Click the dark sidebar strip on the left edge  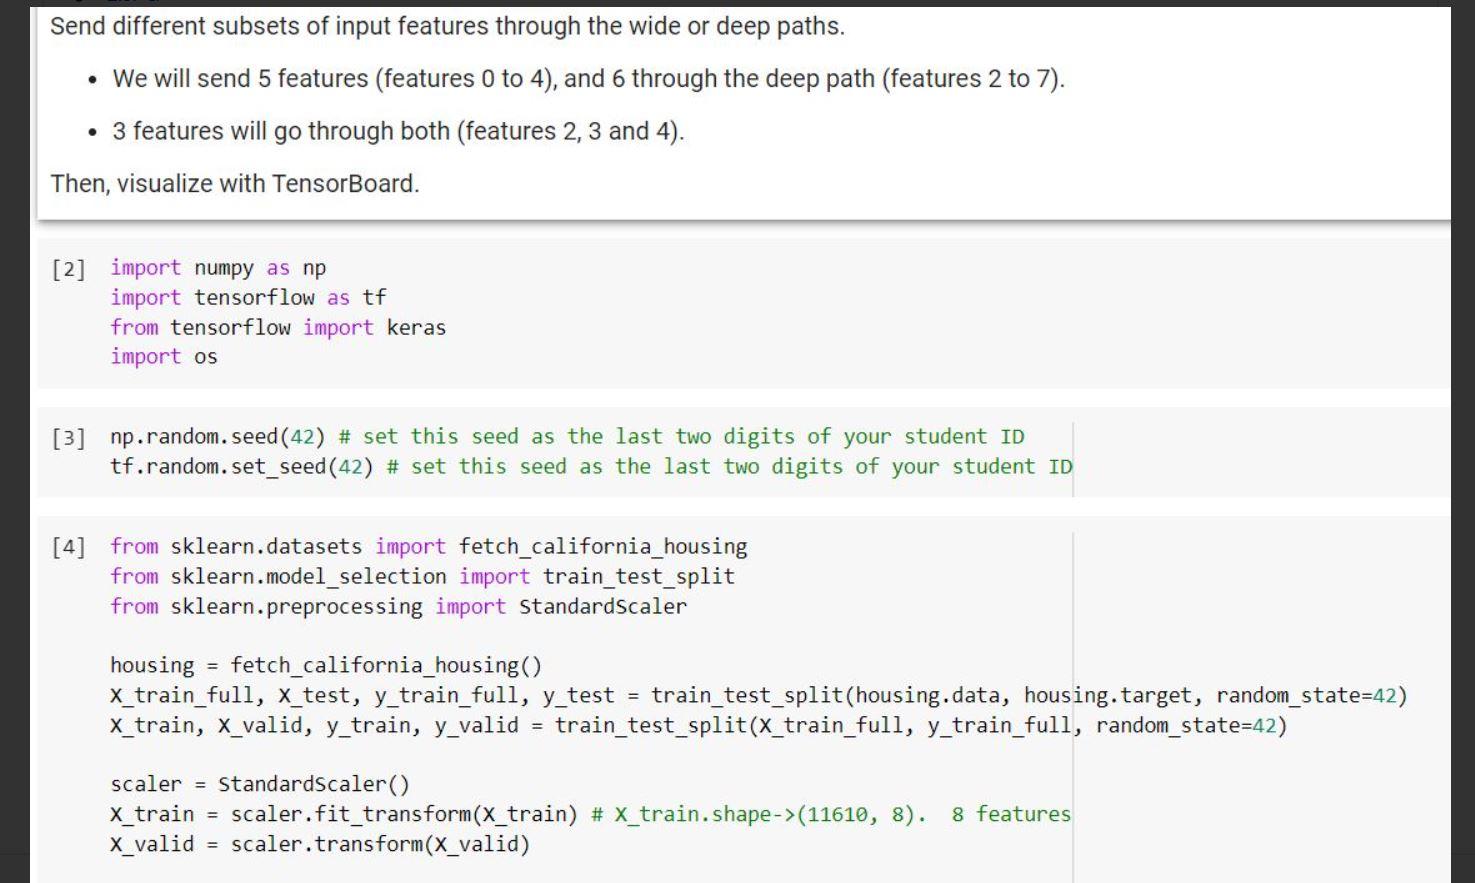(15, 440)
